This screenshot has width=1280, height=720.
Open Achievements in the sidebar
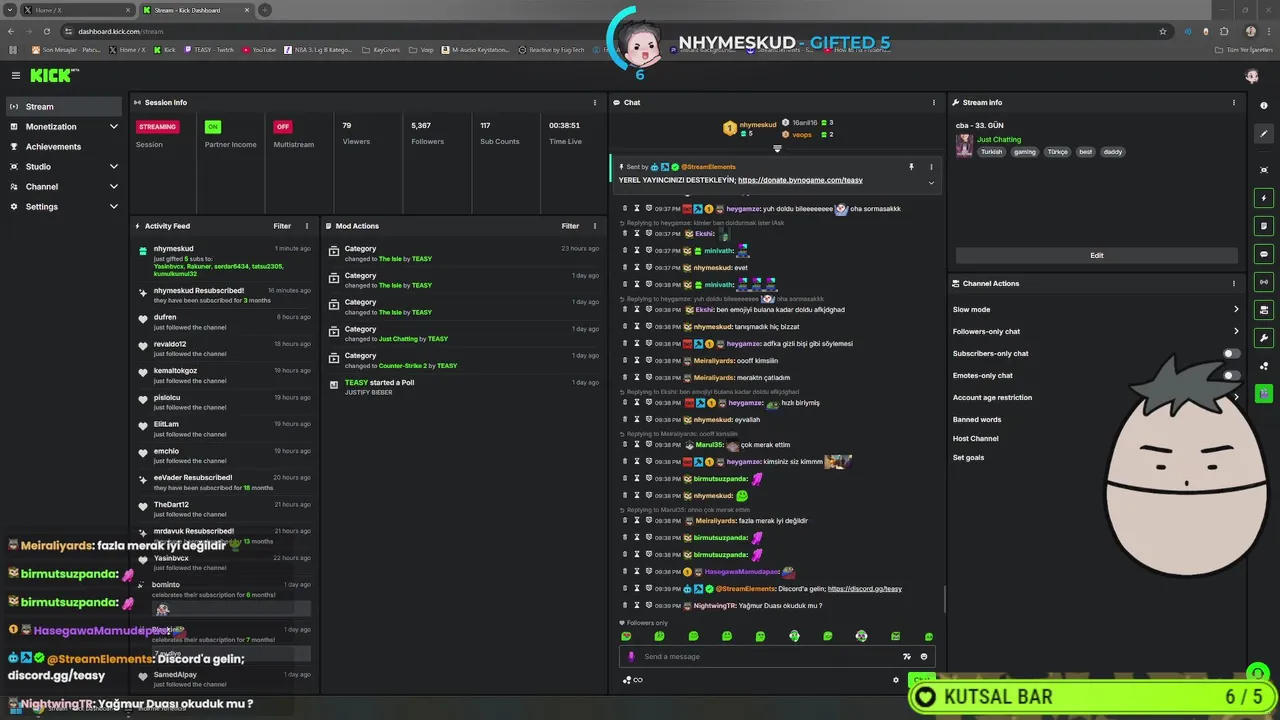[64, 147]
